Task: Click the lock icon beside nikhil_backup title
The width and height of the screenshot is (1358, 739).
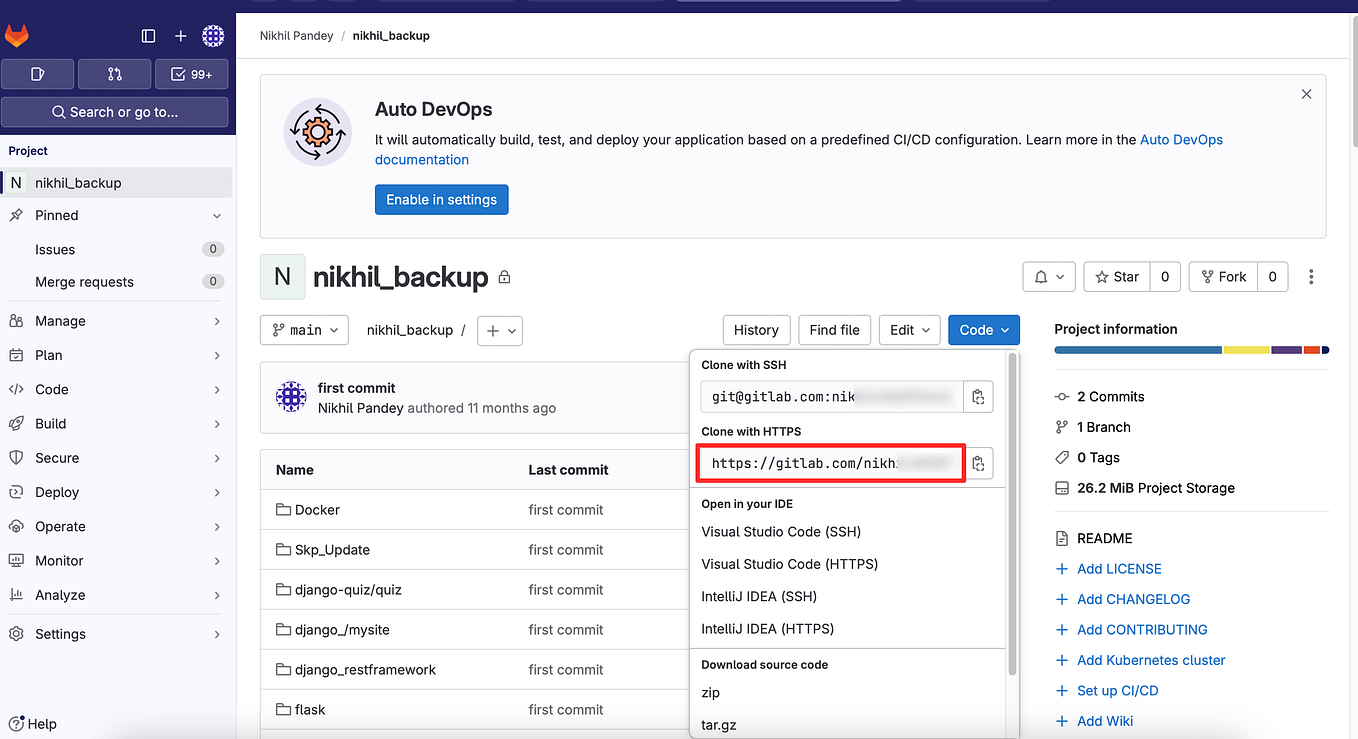Action: 504,277
